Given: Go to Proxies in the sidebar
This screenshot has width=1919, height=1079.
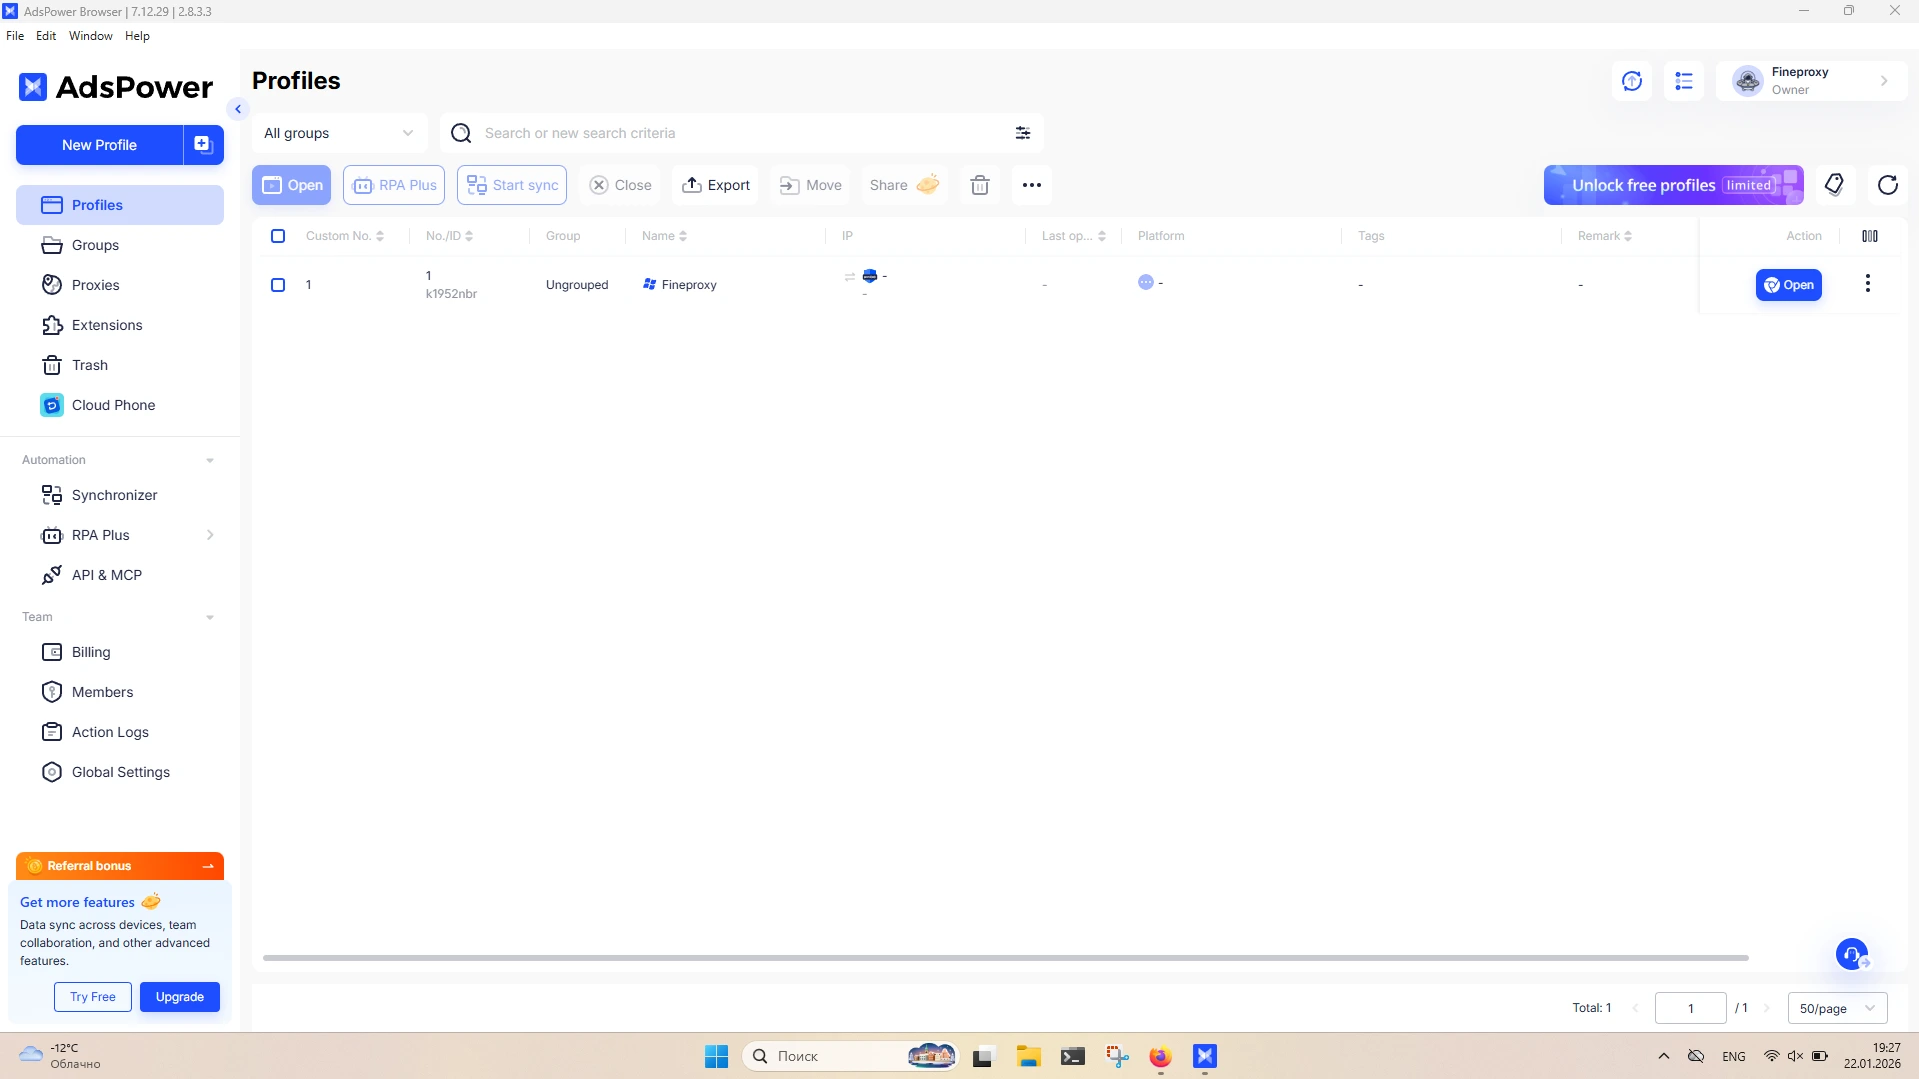Looking at the screenshot, I should click(x=120, y=285).
